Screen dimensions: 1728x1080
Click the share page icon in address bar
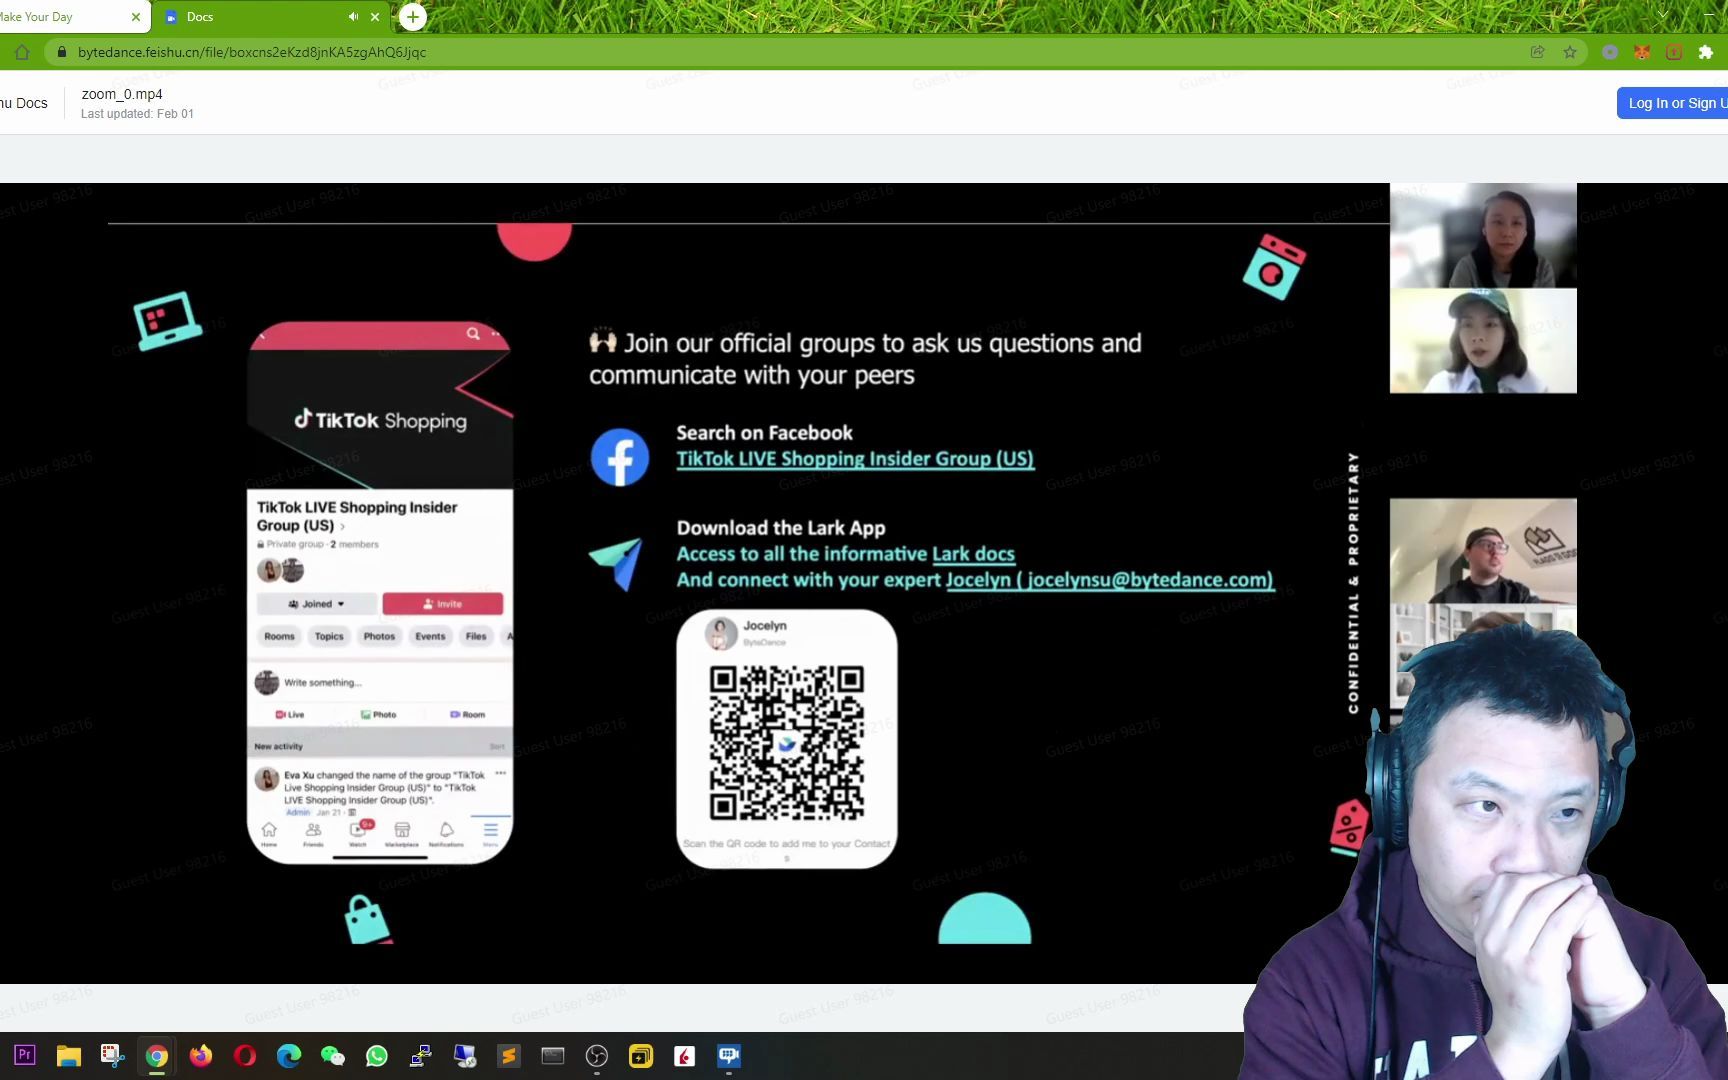[1538, 52]
